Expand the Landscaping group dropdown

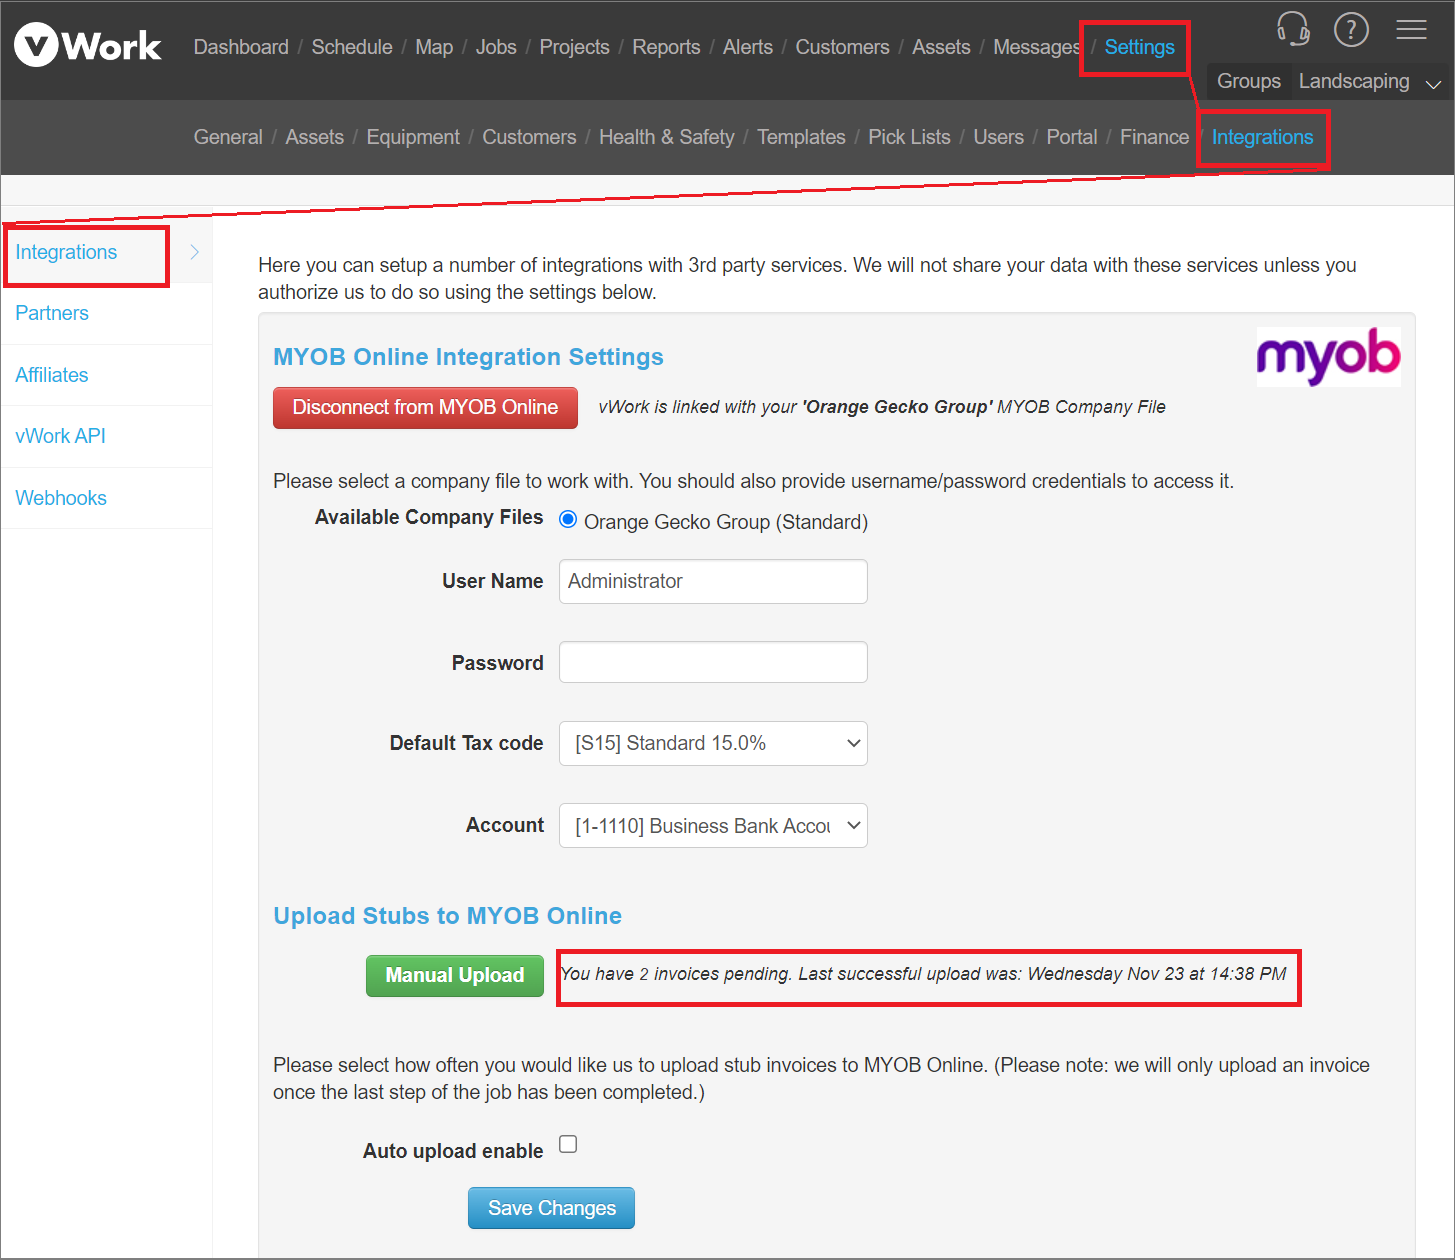pos(1369,81)
